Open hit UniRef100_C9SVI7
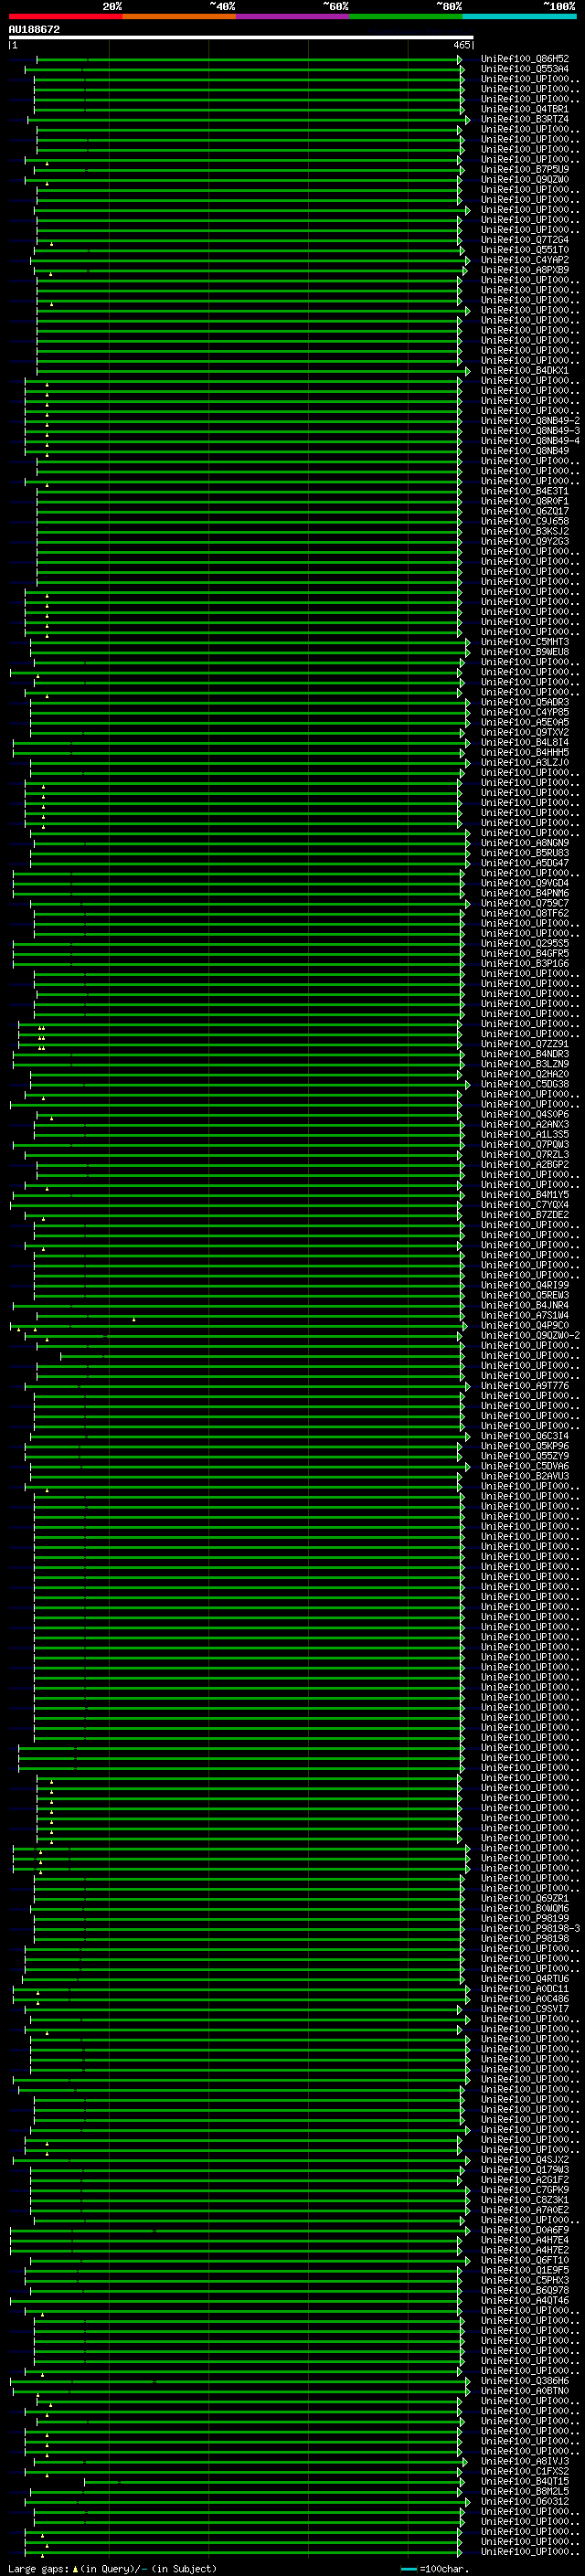 525,2009
